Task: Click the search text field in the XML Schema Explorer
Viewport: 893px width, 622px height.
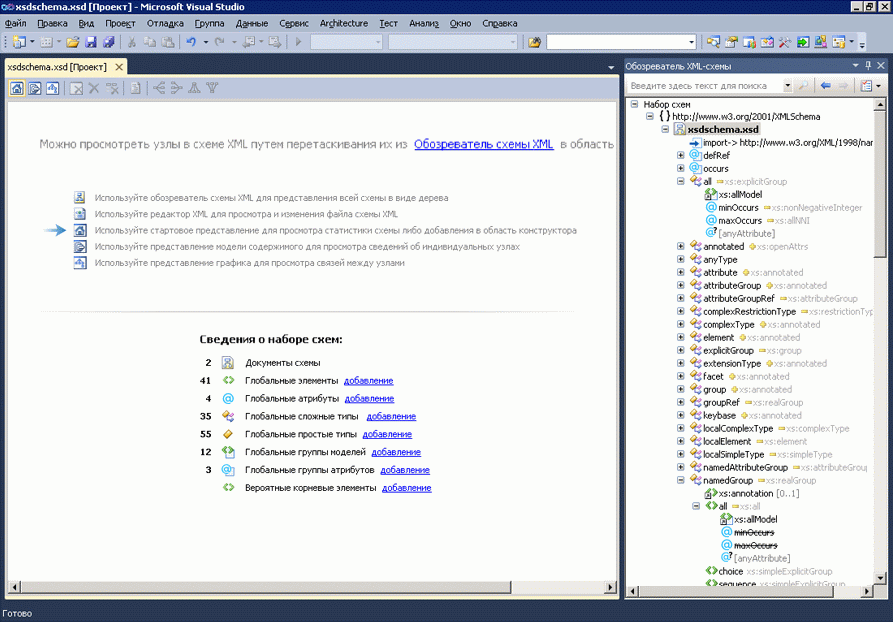Action: pyautogui.click(x=705, y=86)
